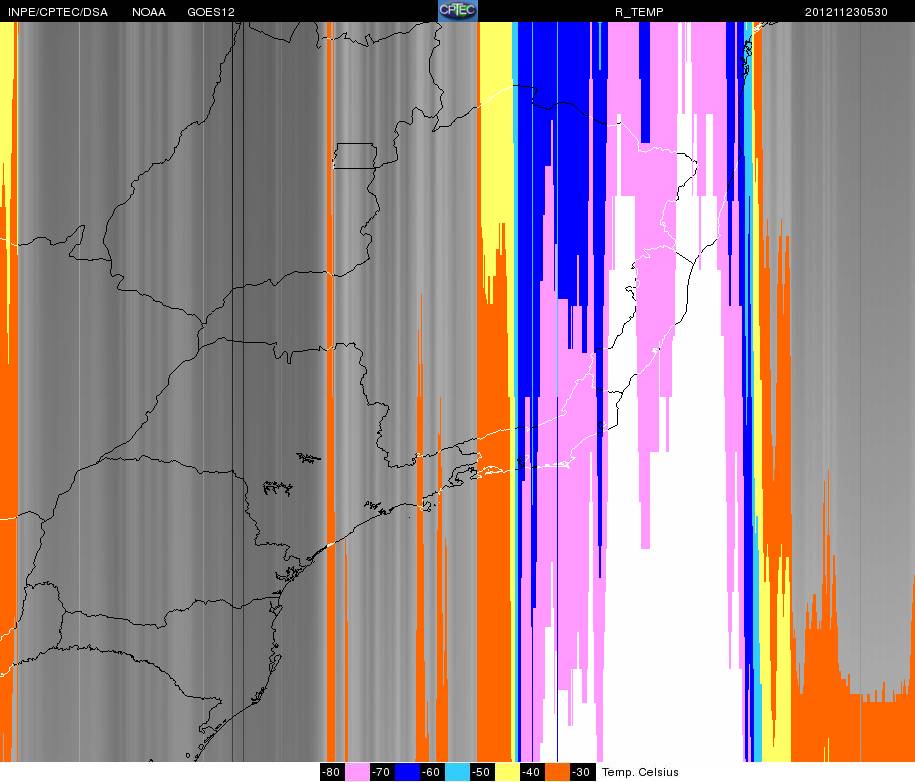Click the orange legend swatch after -40
915x782 pixels.
point(557,772)
